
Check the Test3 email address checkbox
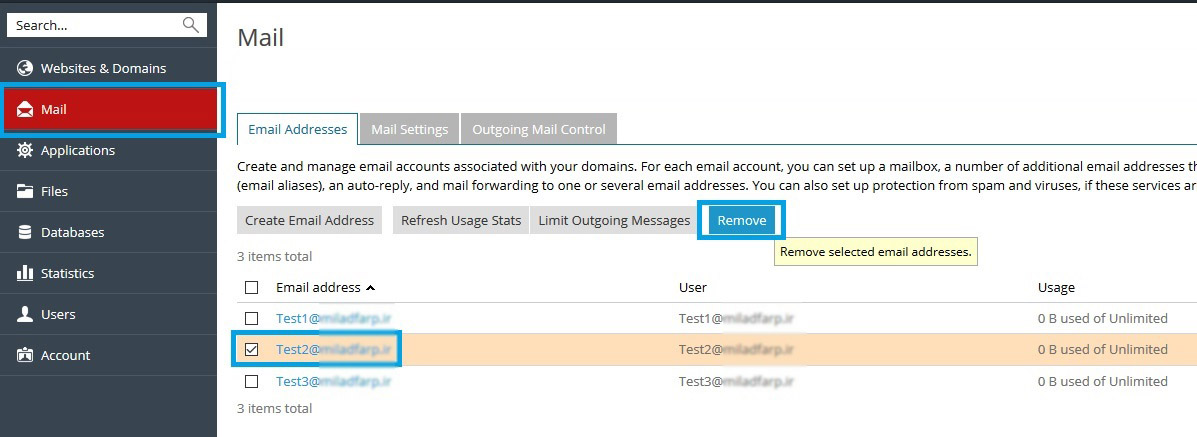[252, 381]
